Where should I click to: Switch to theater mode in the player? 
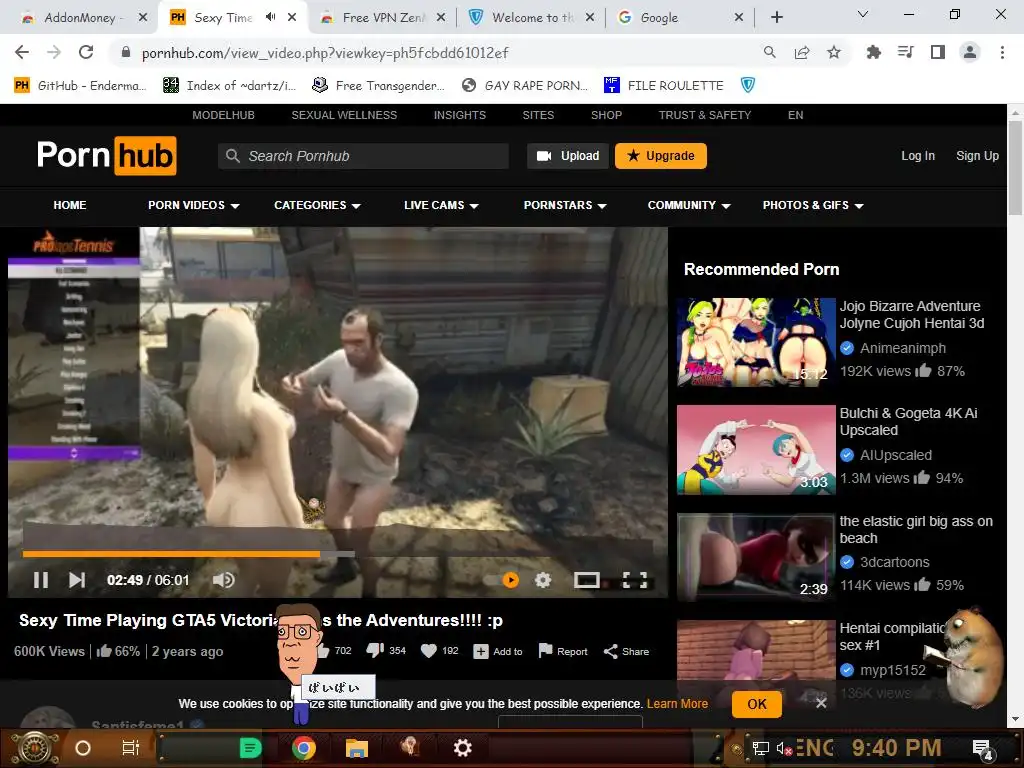(586, 580)
